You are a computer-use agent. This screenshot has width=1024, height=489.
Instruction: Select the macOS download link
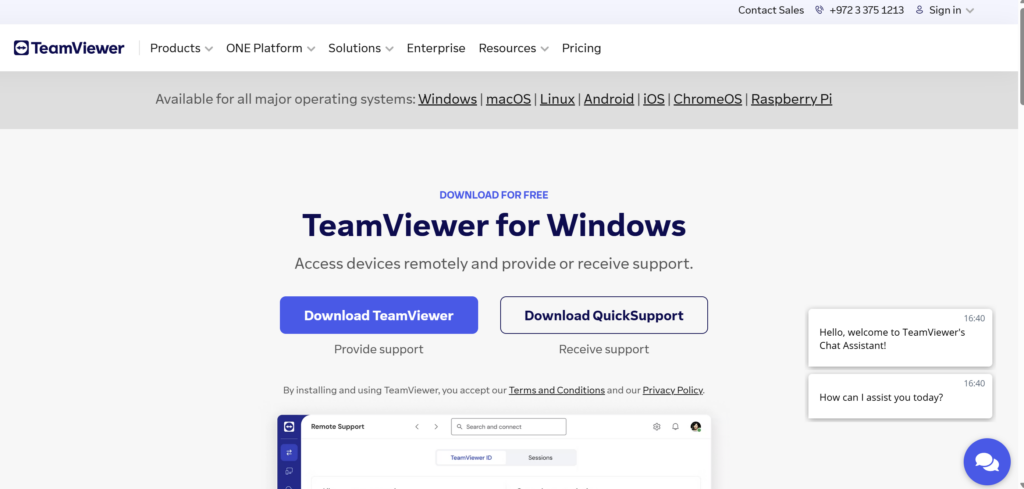pyautogui.click(x=508, y=99)
